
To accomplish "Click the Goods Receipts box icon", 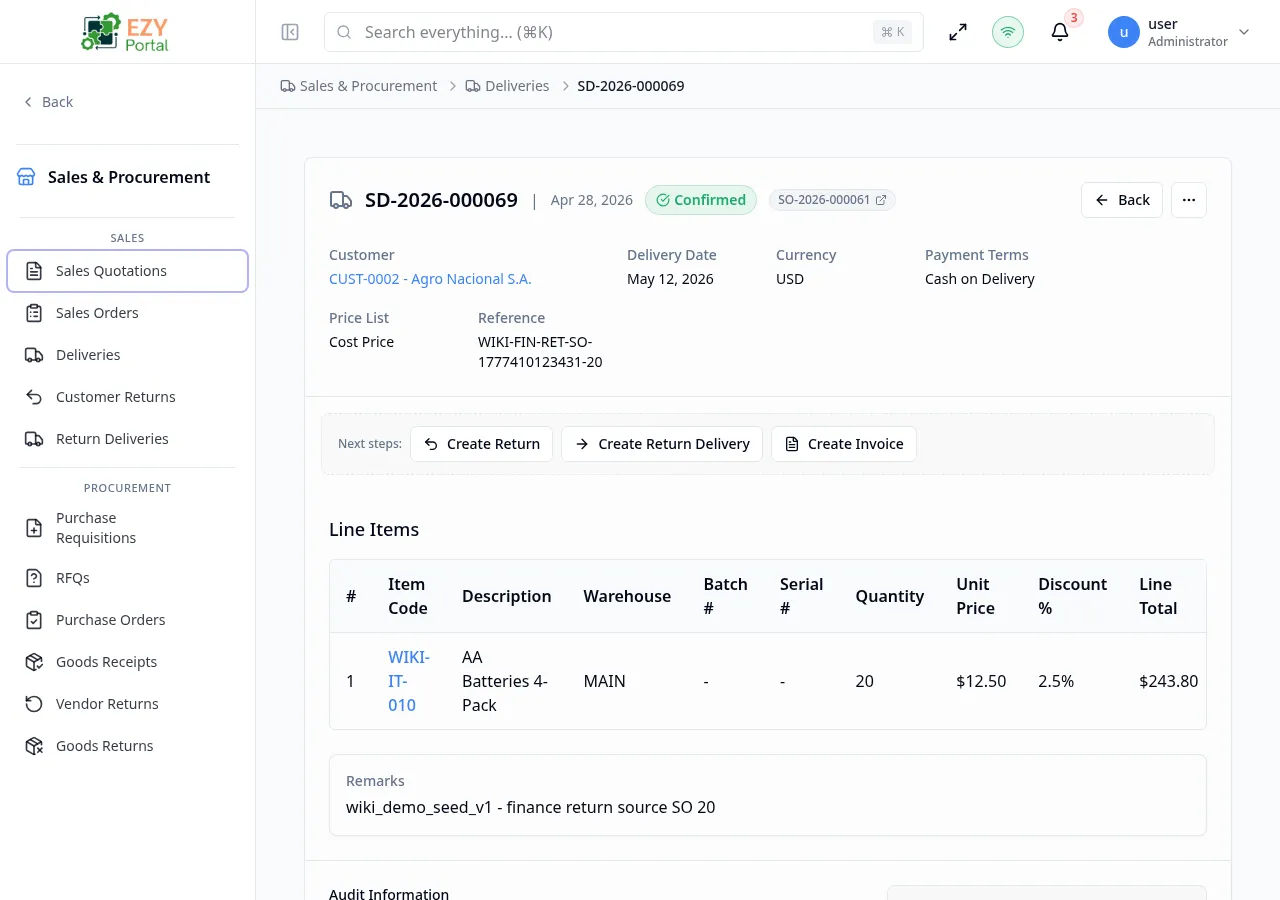I will point(34,662).
